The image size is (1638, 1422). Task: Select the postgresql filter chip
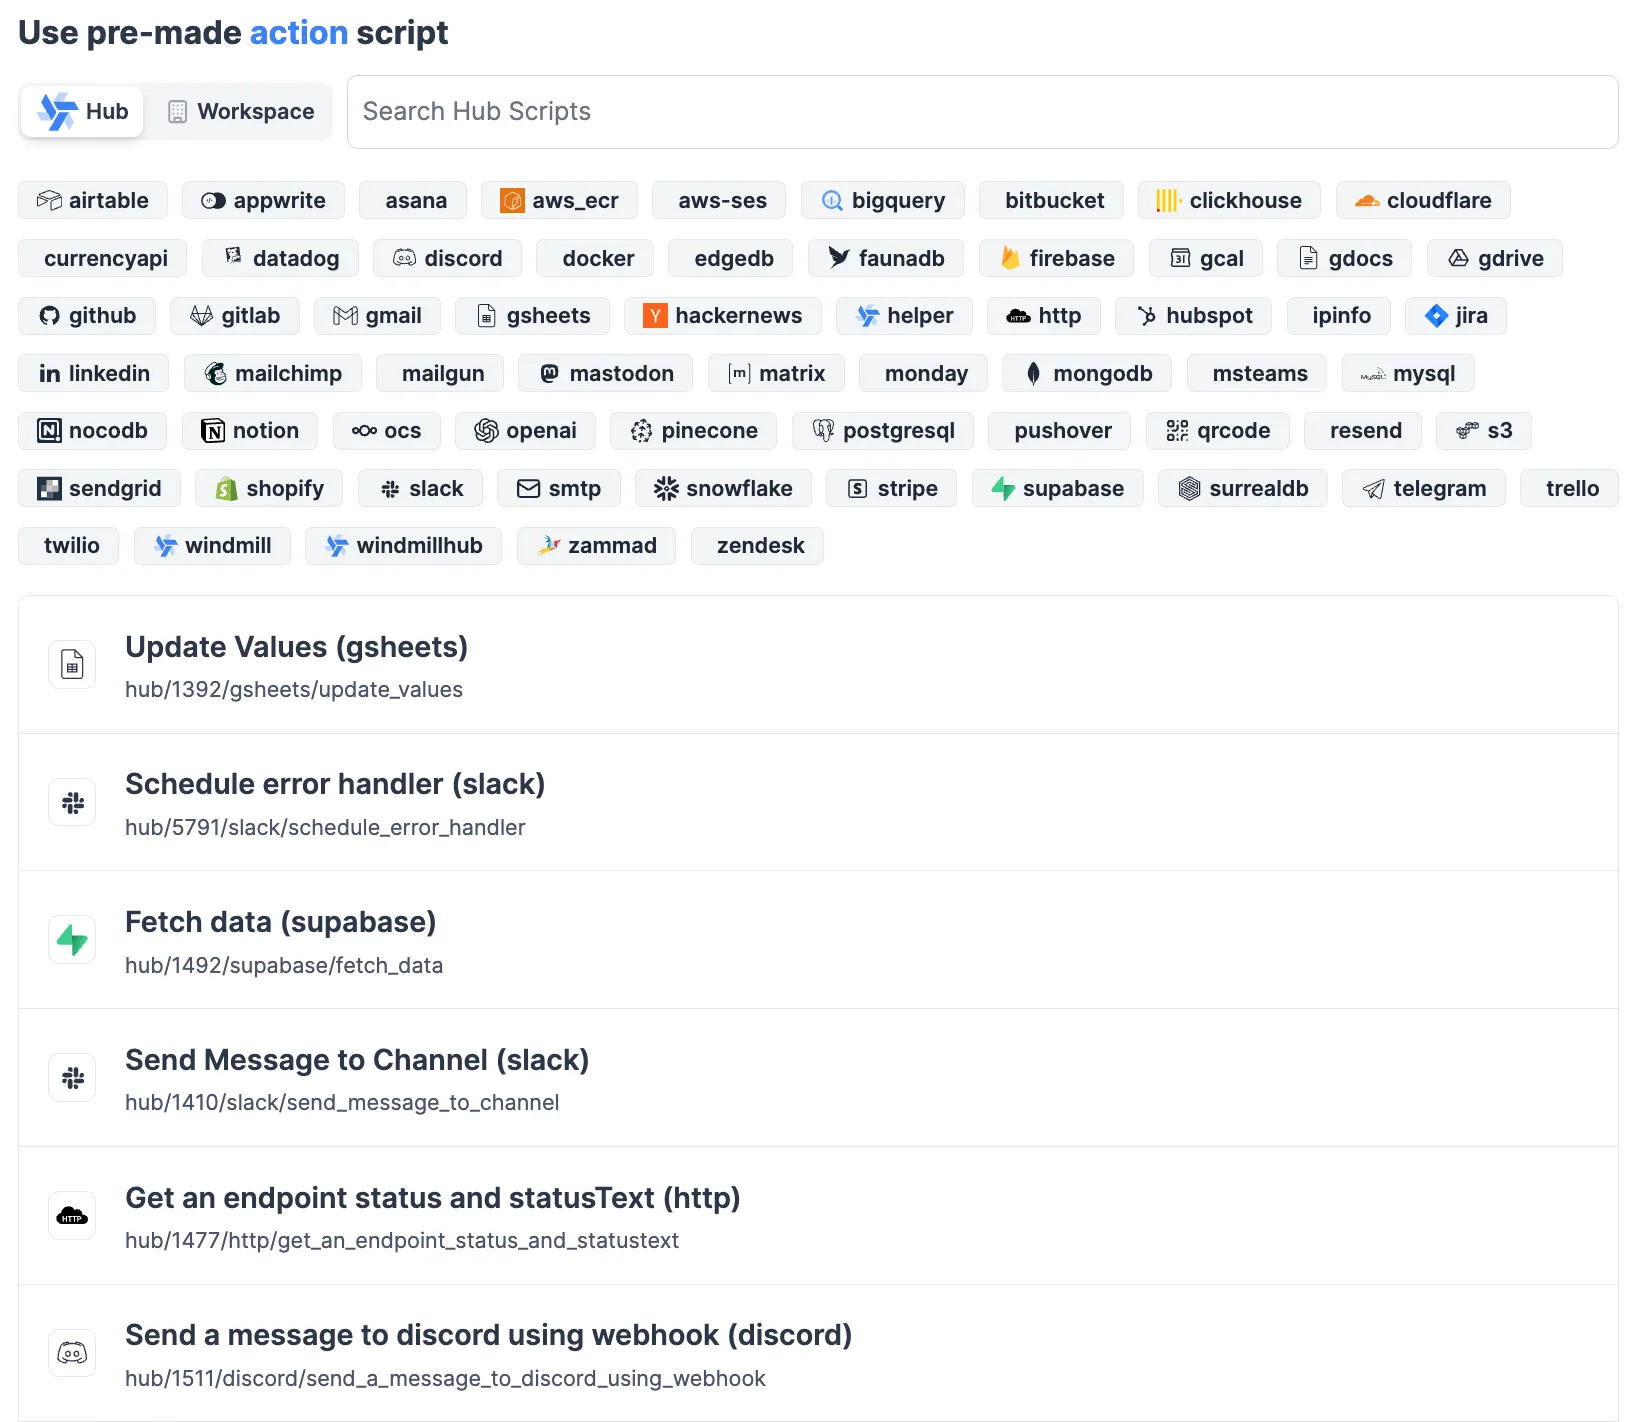(x=883, y=431)
